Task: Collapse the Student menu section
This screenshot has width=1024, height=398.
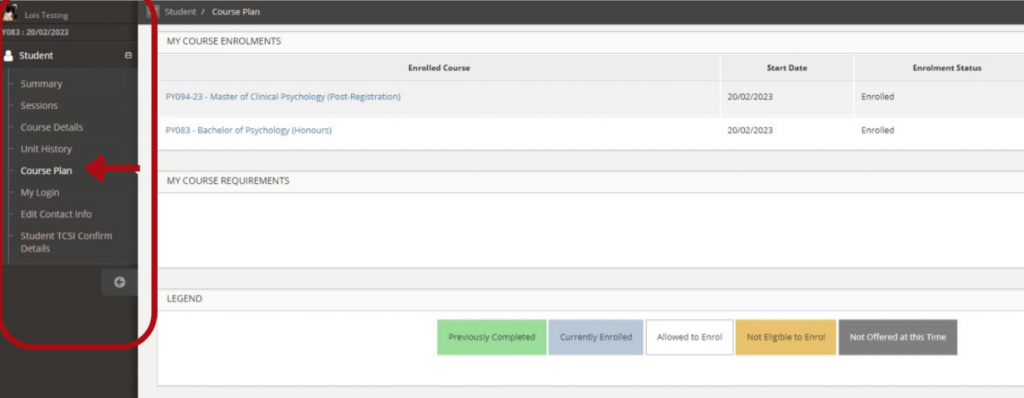Action: (x=128, y=56)
